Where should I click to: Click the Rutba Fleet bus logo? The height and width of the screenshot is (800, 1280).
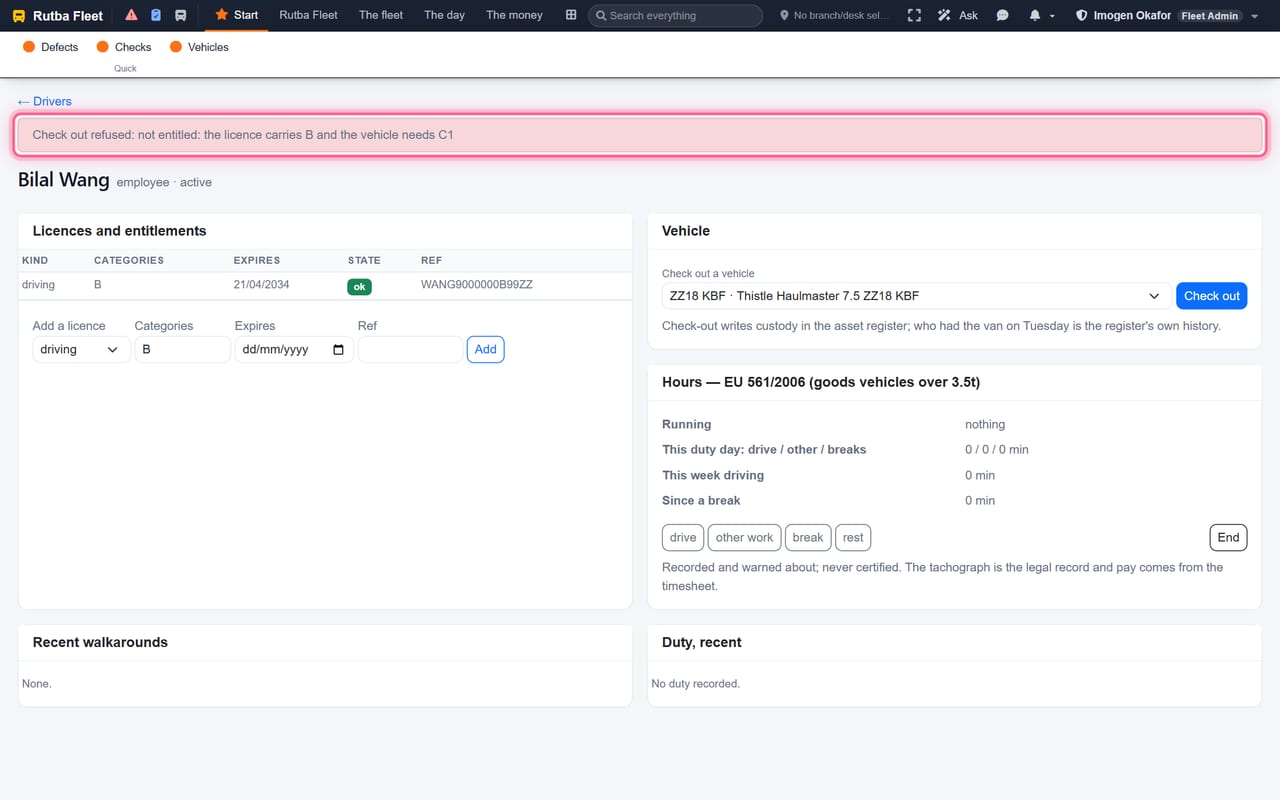coord(19,16)
